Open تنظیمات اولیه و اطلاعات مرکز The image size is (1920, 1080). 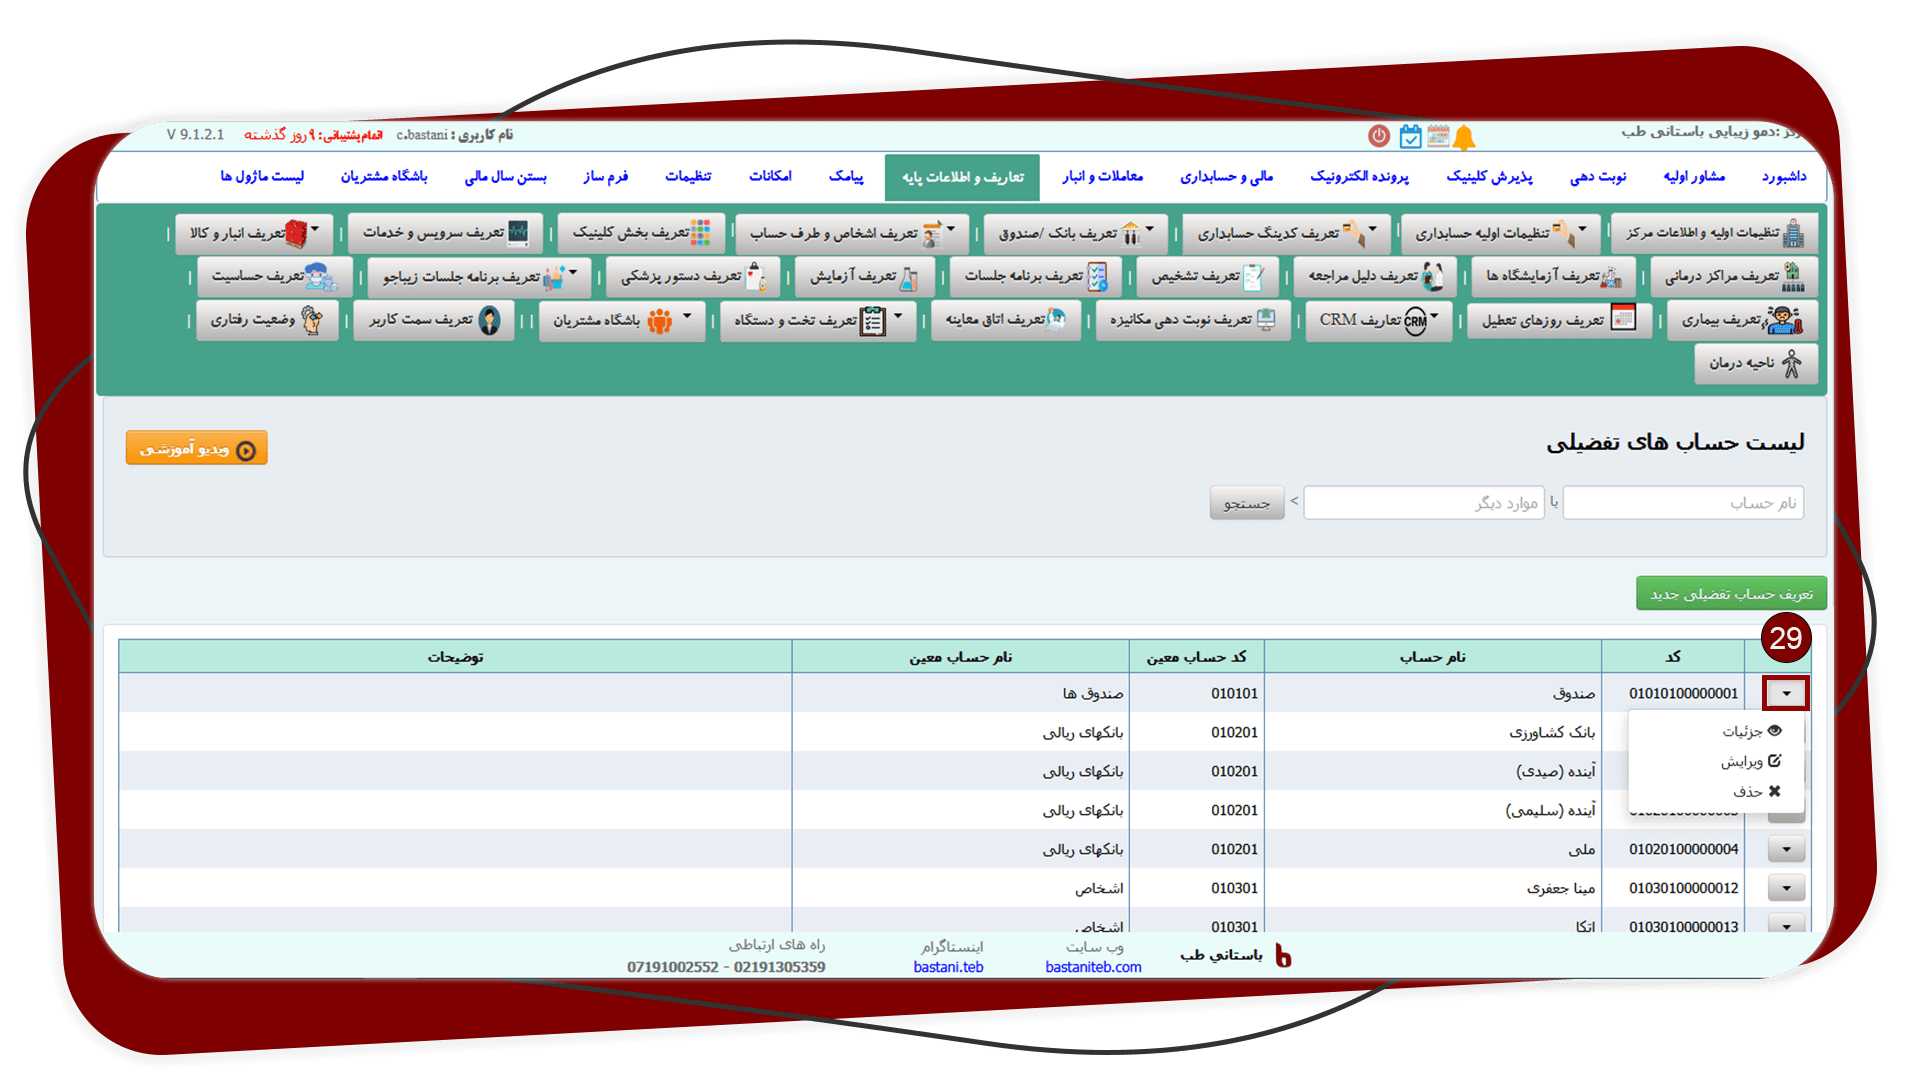pos(1714,233)
